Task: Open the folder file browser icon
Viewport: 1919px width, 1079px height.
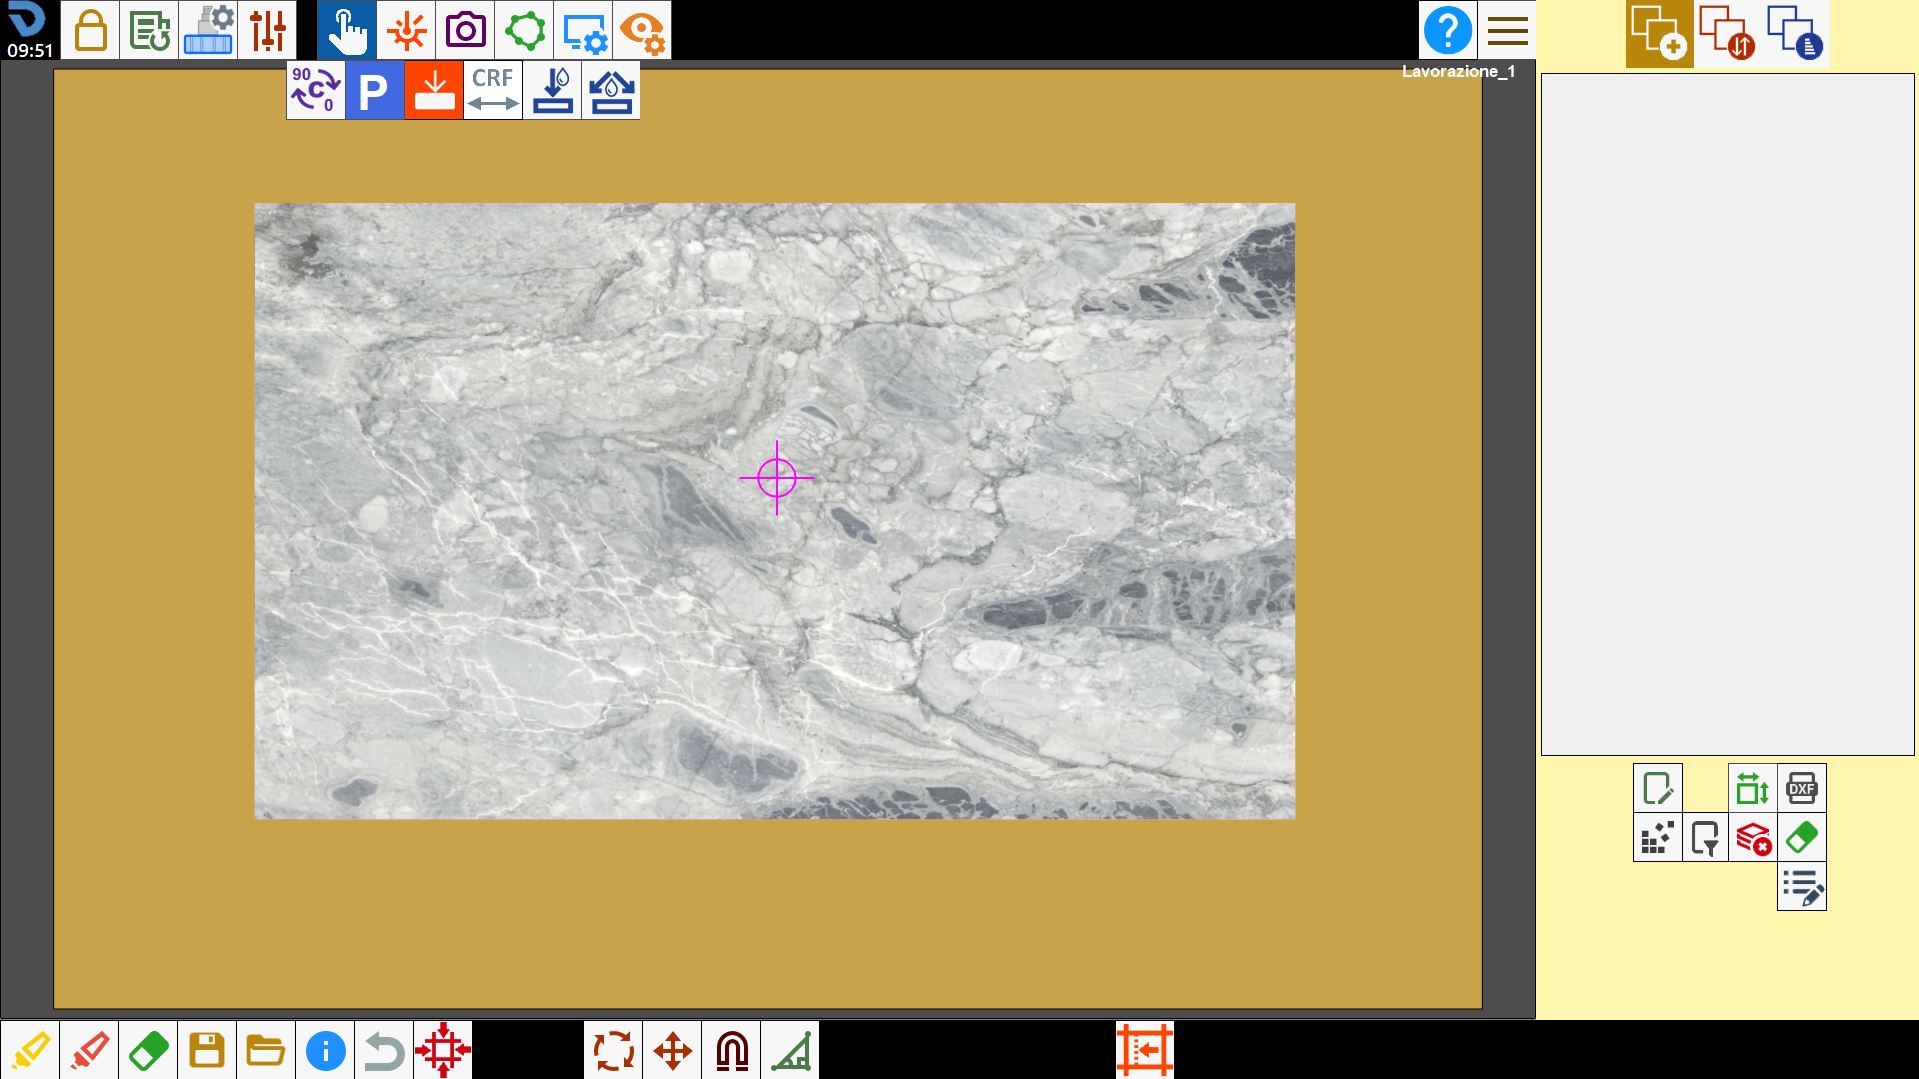Action: pyautogui.click(x=265, y=1050)
